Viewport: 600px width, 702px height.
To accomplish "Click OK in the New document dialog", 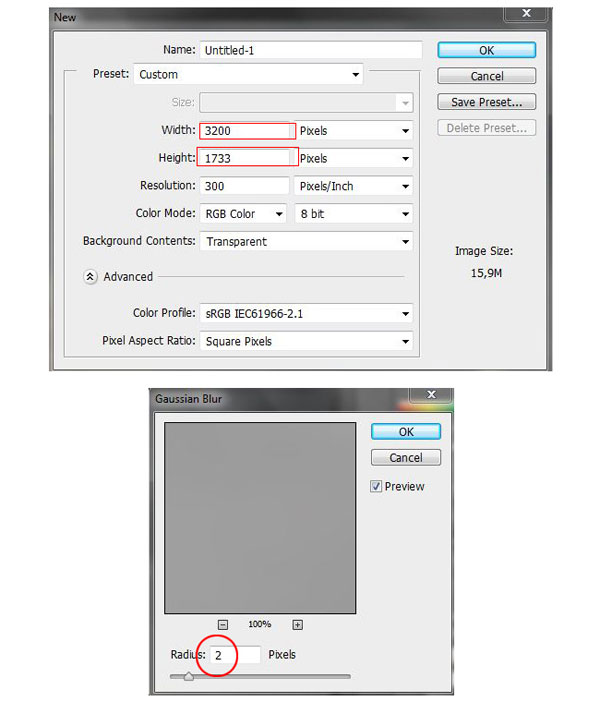I will 486,50.
